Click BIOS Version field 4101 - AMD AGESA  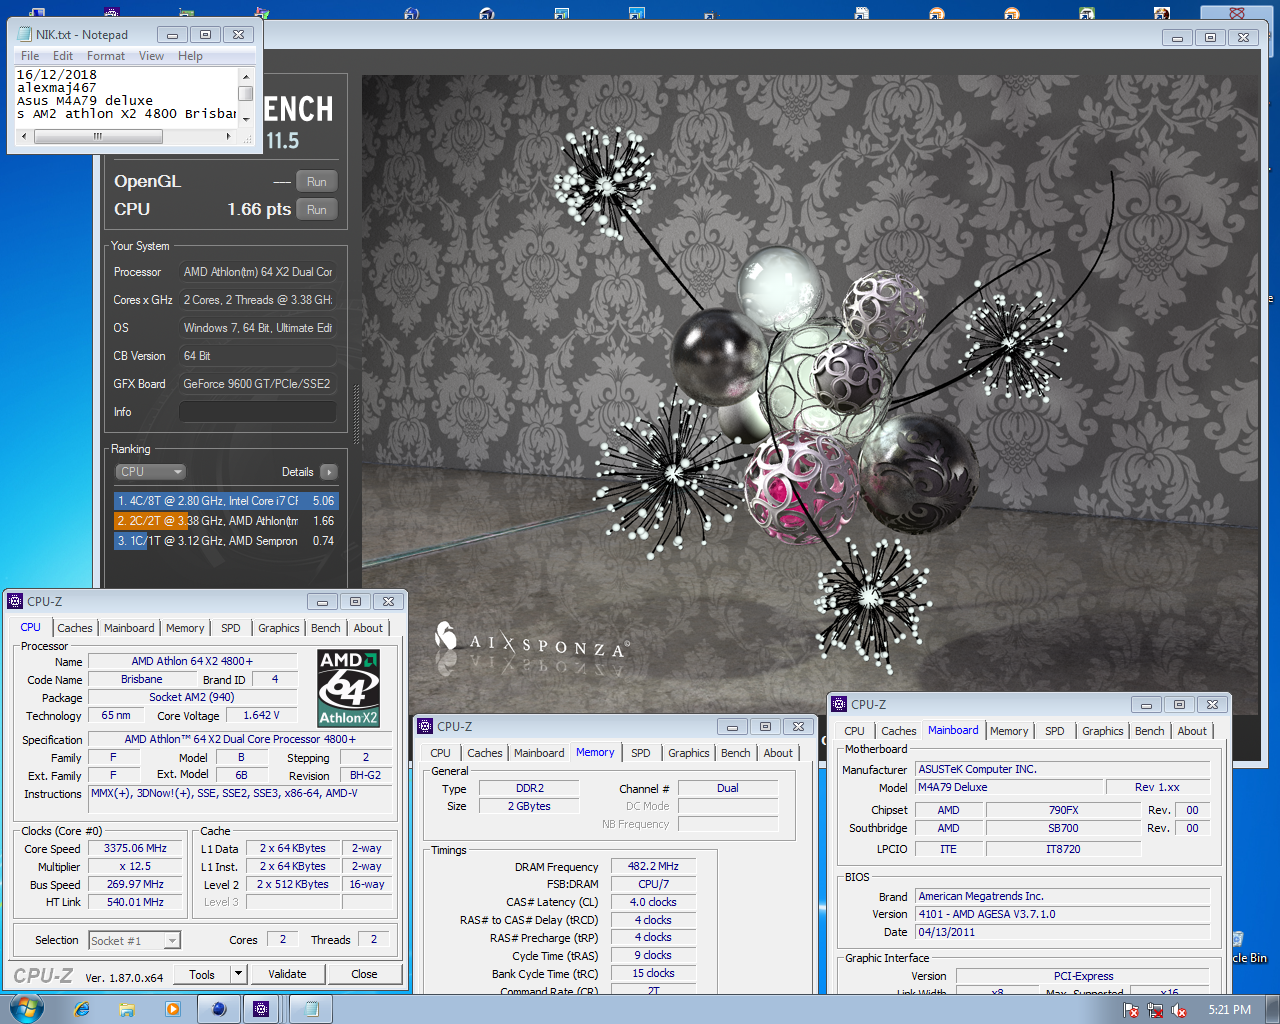(1063, 914)
